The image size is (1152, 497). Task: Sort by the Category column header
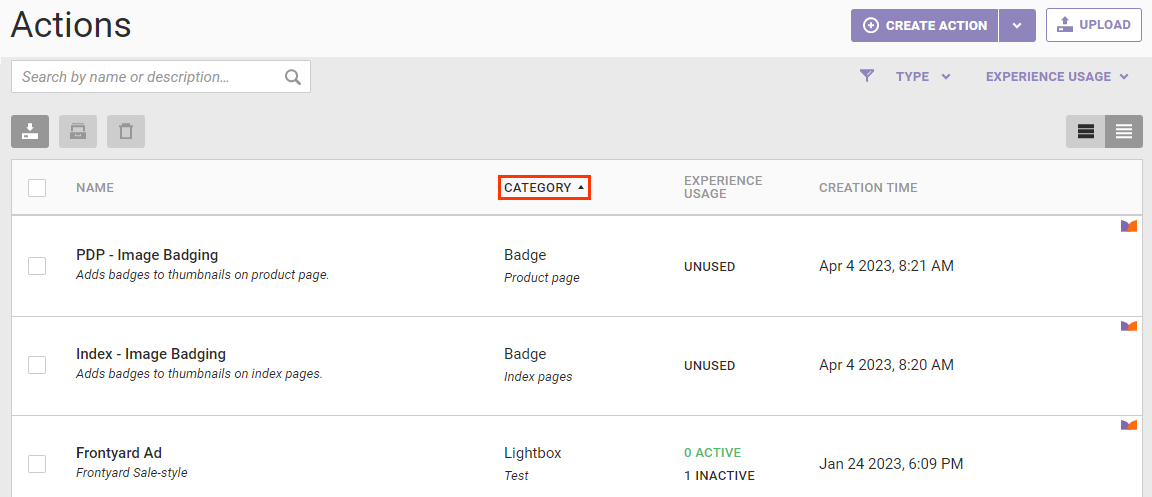tap(544, 188)
